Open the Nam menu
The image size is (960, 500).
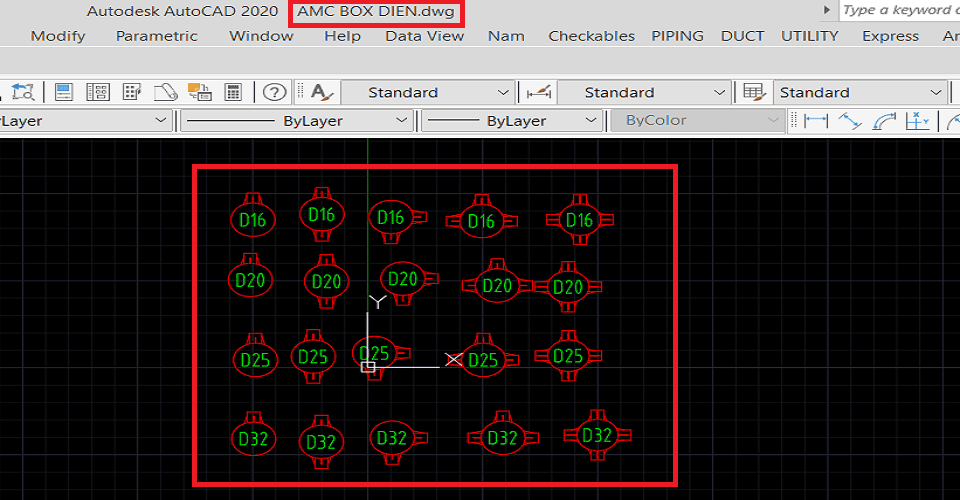tap(506, 36)
